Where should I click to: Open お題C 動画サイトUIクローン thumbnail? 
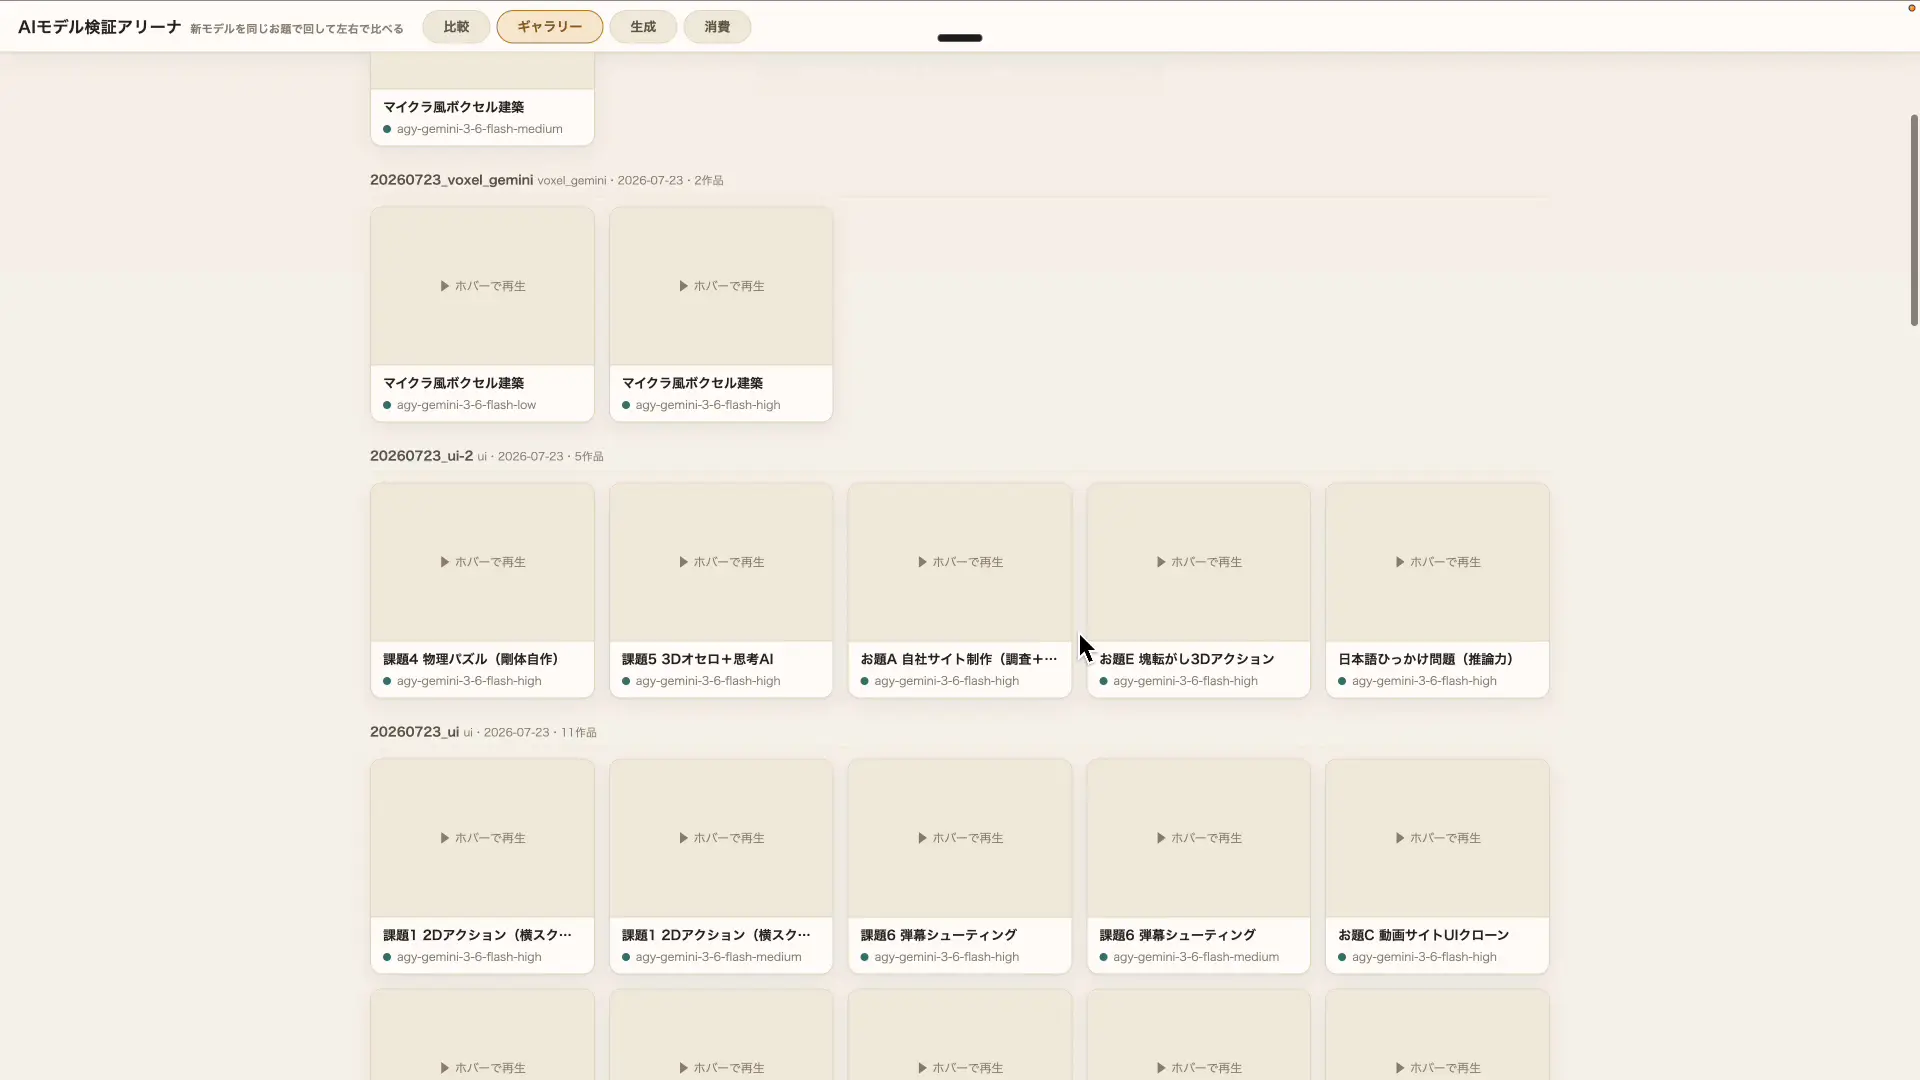point(1437,838)
